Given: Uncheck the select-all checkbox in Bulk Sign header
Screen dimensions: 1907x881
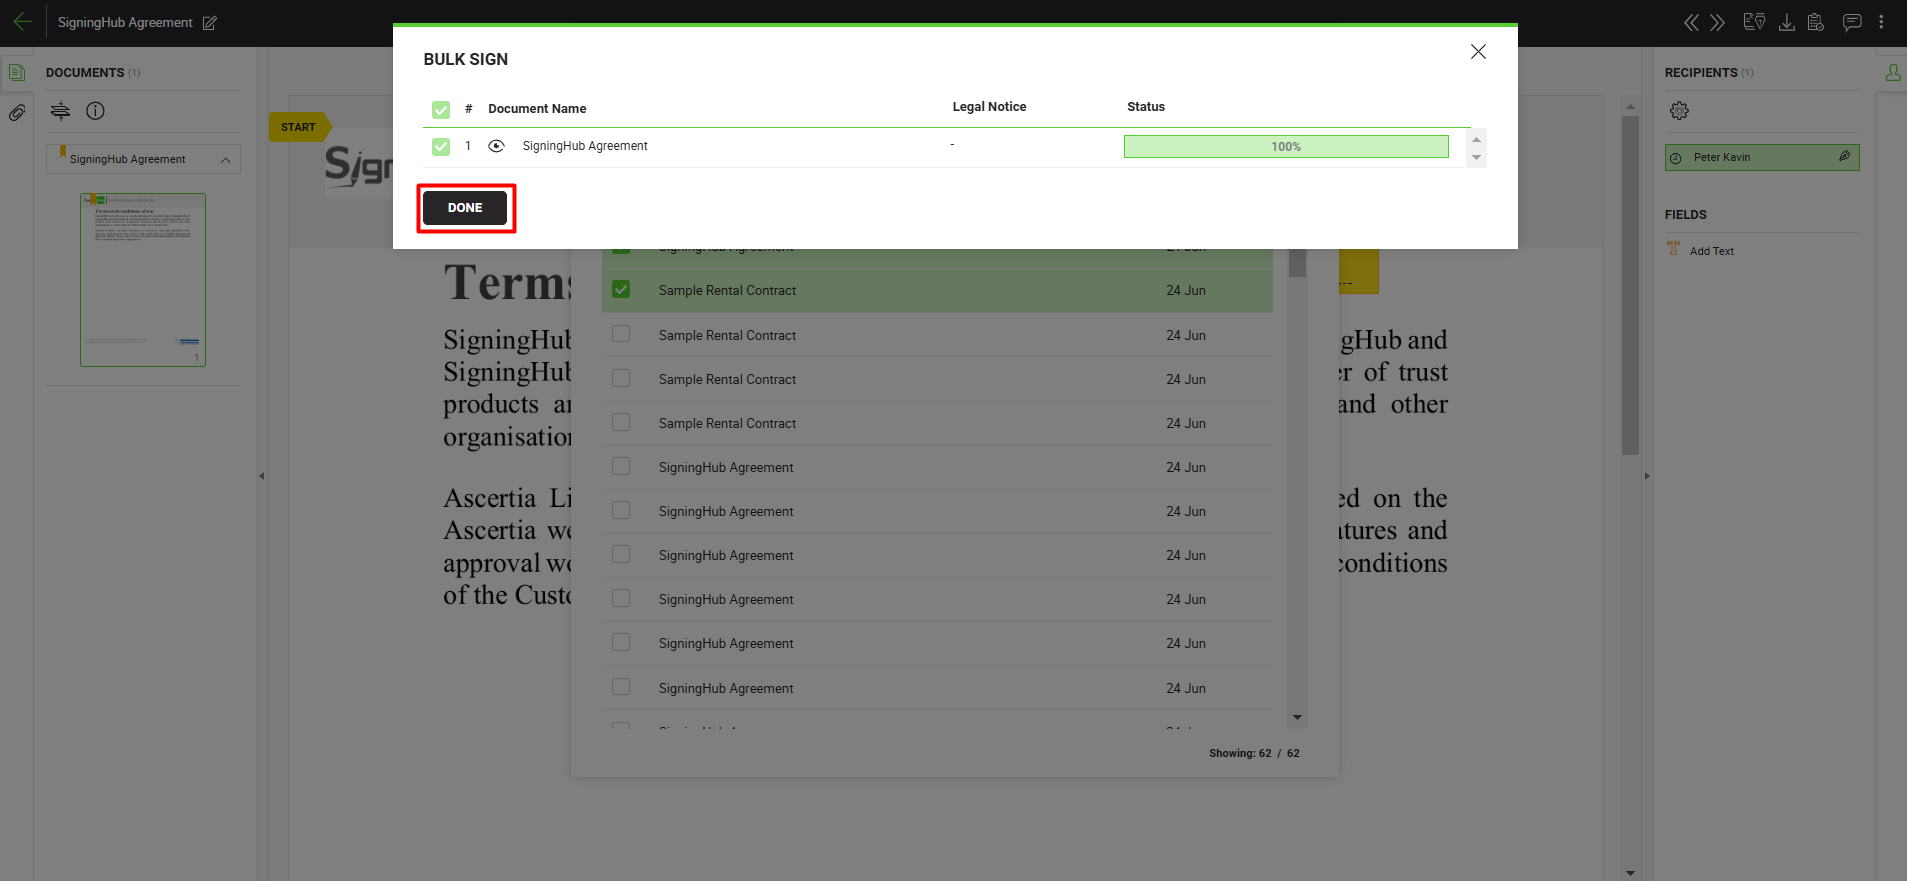Looking at the screenshot, I should pyautogui.click(x=441, y=110).
